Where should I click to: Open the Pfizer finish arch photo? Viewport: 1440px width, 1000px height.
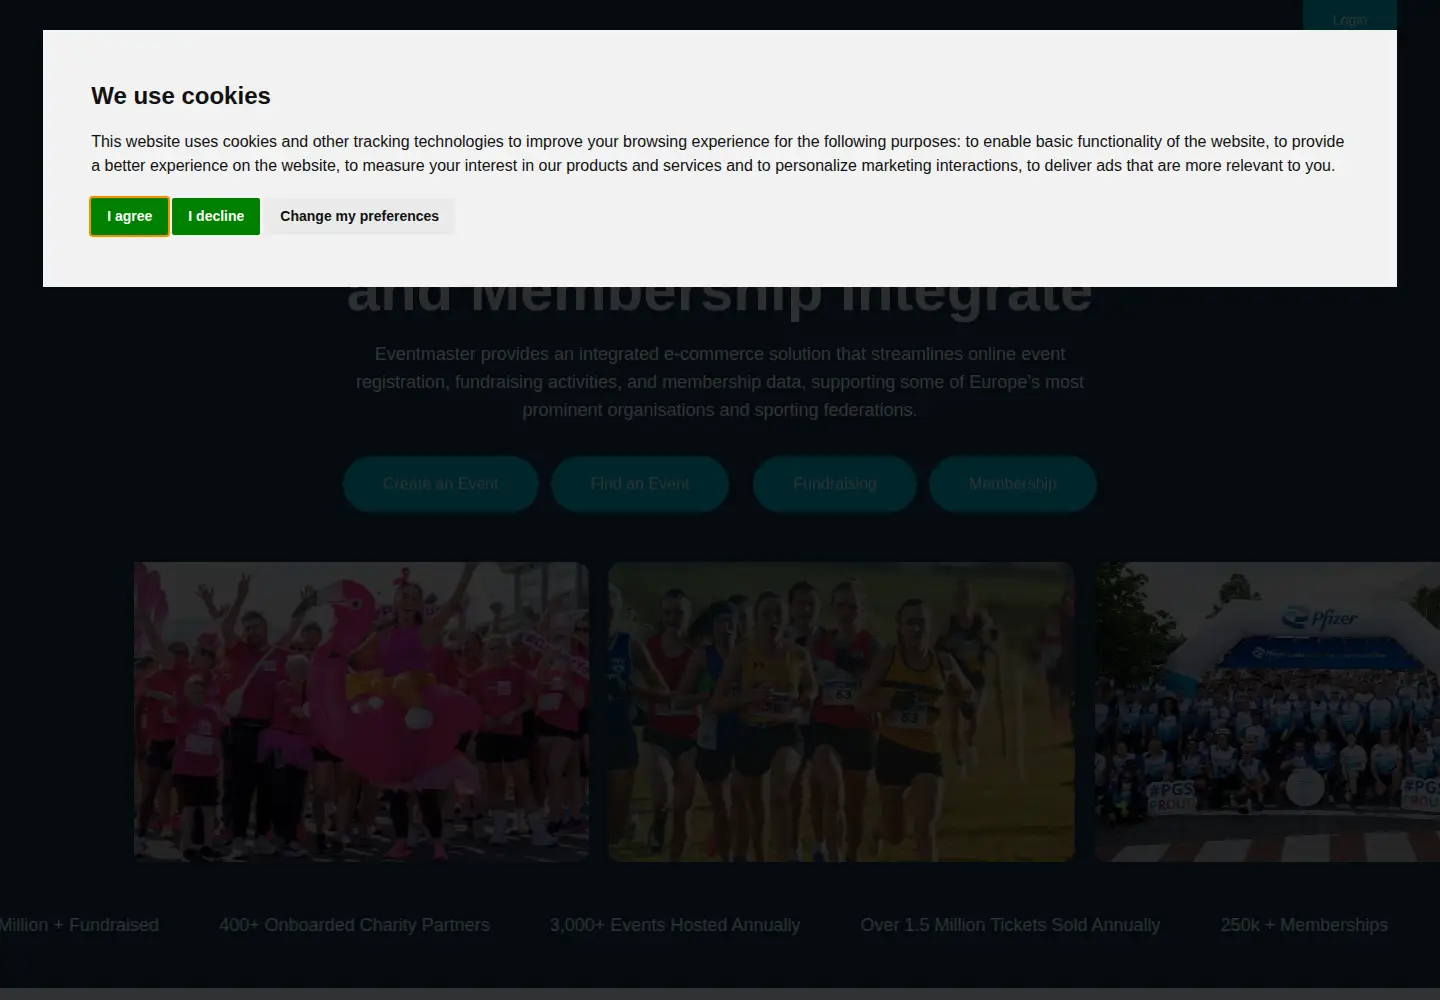pos(1267,712)
